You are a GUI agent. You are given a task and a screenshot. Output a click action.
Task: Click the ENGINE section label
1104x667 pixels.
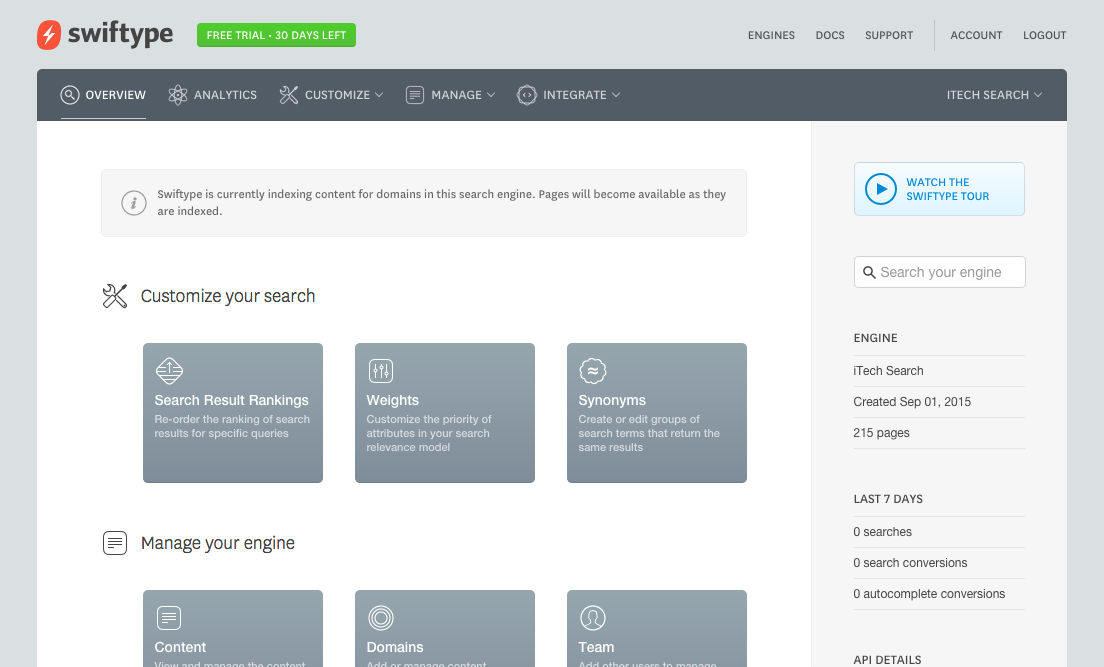point(875,338)
